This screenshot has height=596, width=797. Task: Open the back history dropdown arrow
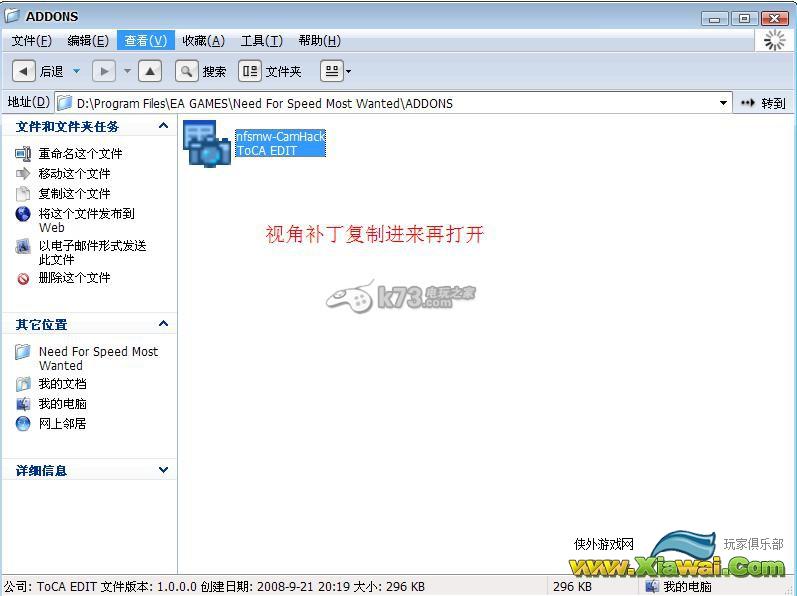[76, 72]
